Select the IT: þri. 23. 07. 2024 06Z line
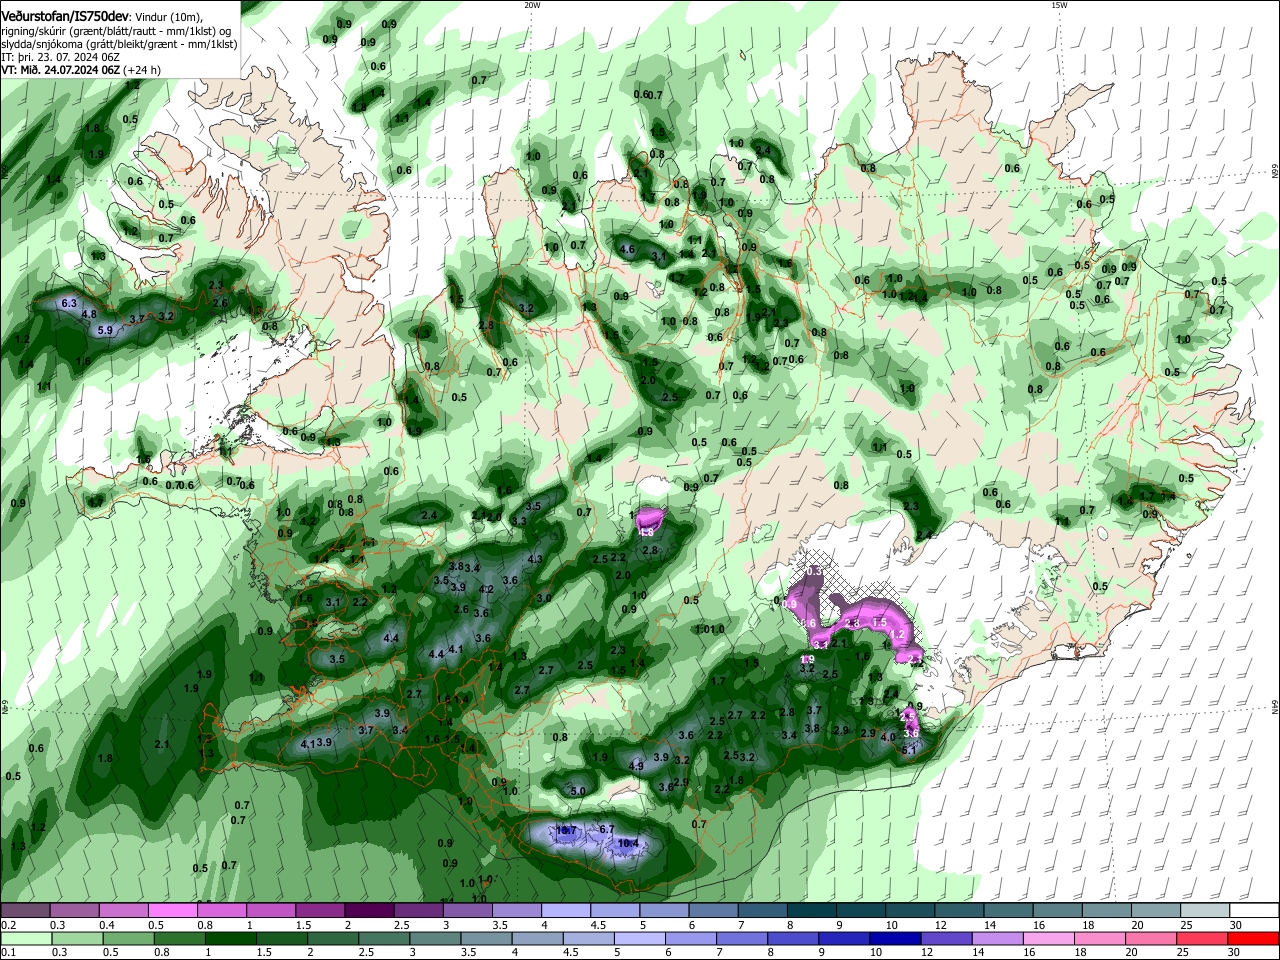The width and height of the screenshot is (1280, 960). [x=60, y=58]
